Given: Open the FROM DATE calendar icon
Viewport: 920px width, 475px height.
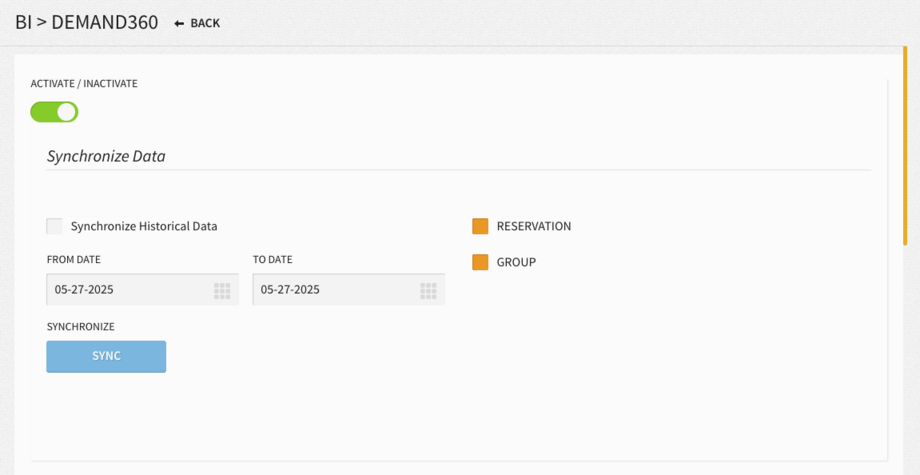Looking at the screenshot, I should 222,290.
